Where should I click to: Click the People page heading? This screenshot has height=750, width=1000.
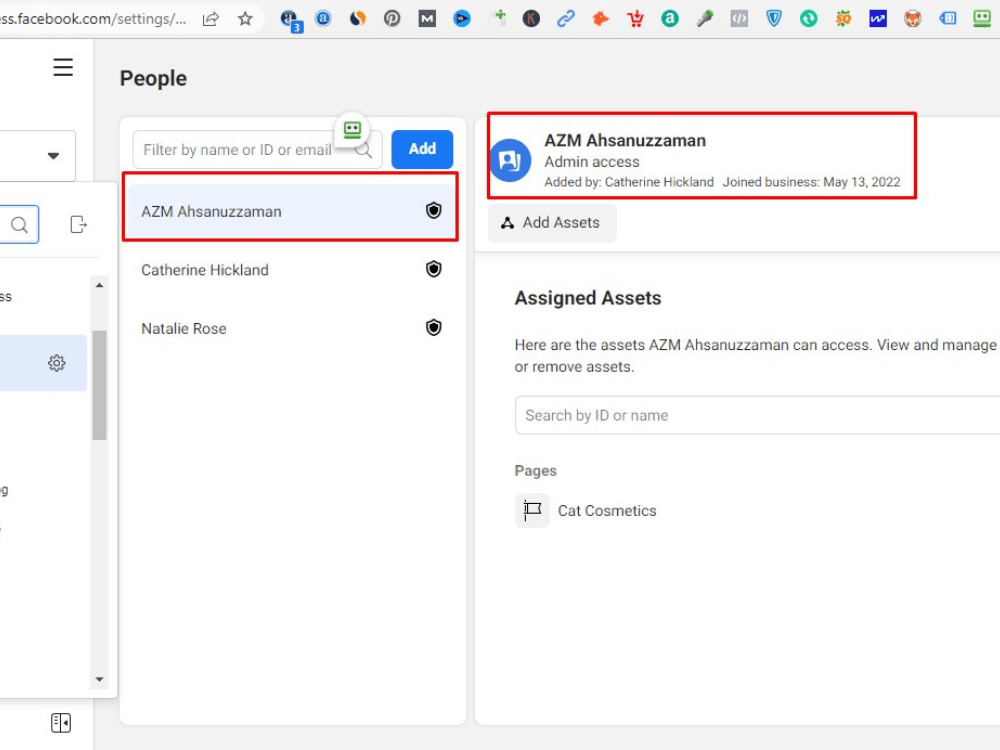[153, 78]
